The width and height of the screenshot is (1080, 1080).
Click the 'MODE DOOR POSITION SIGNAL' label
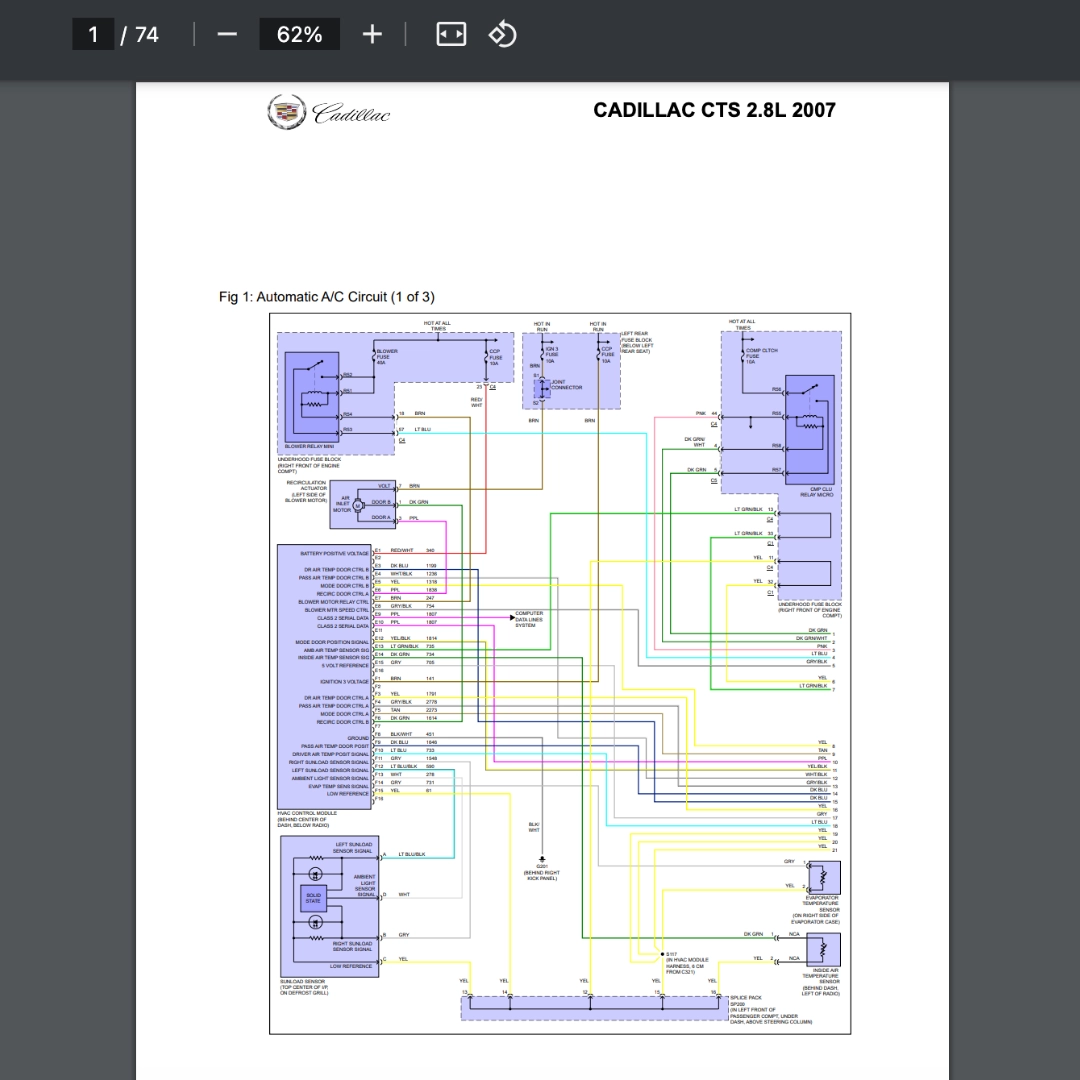point(333,642)
